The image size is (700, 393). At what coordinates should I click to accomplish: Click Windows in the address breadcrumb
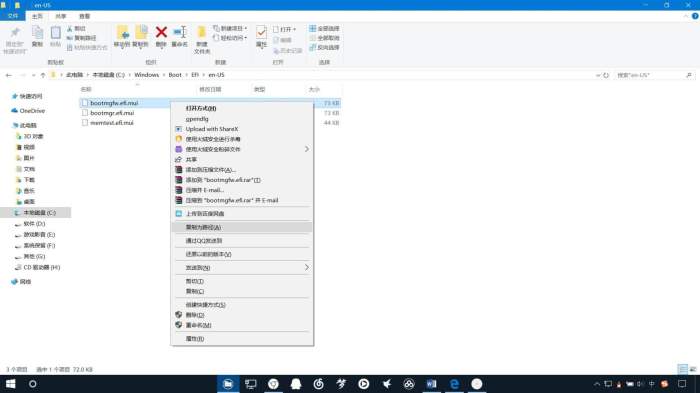[x=146, y=75]
